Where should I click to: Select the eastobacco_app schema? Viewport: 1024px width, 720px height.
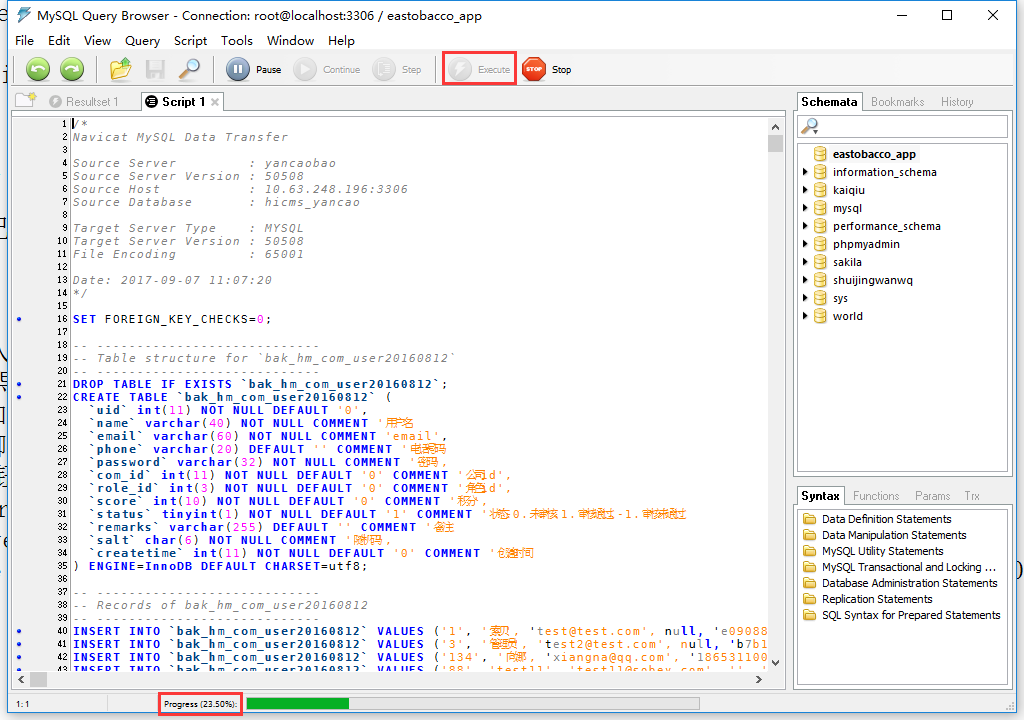coord(873,154)
